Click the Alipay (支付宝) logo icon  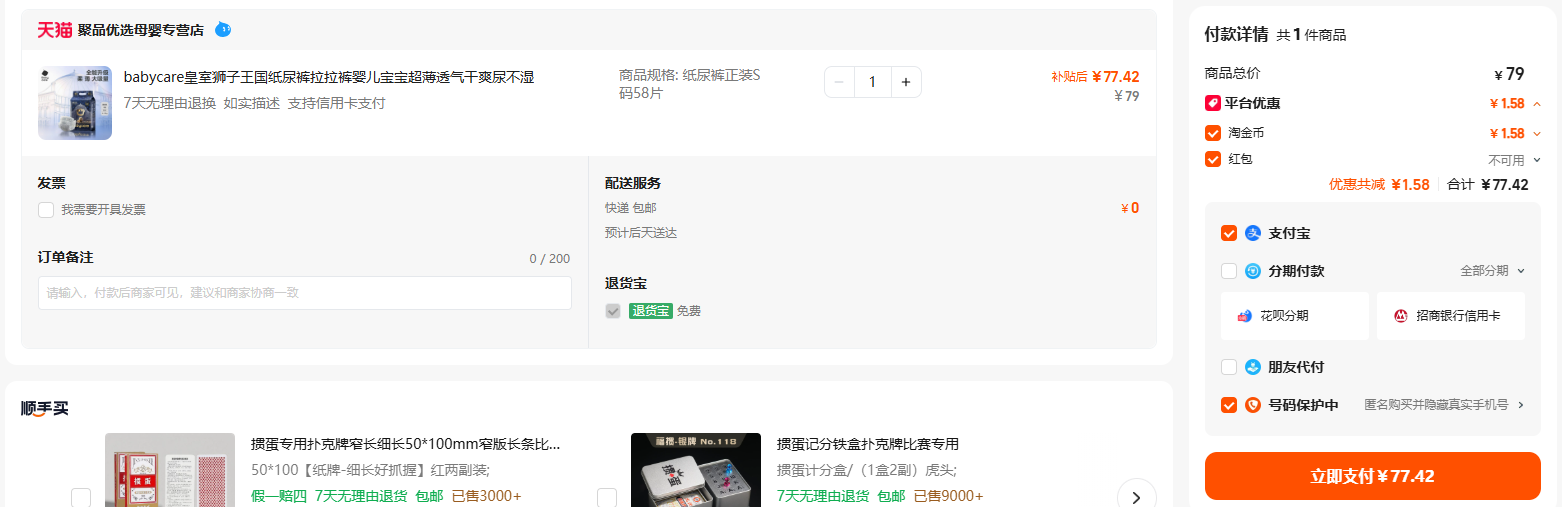[x=1253, y=233]
